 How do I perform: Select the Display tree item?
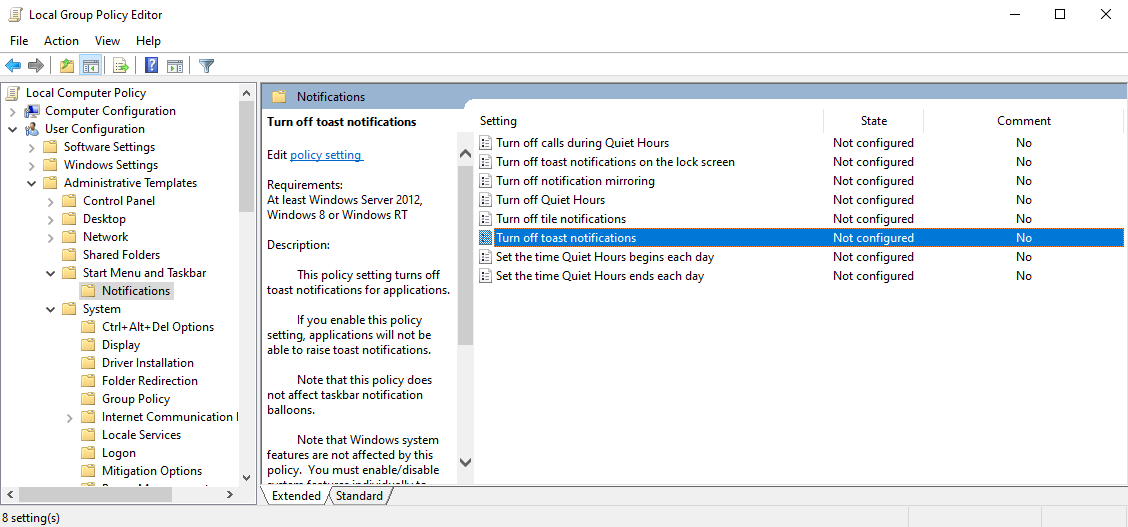(121, 345)
